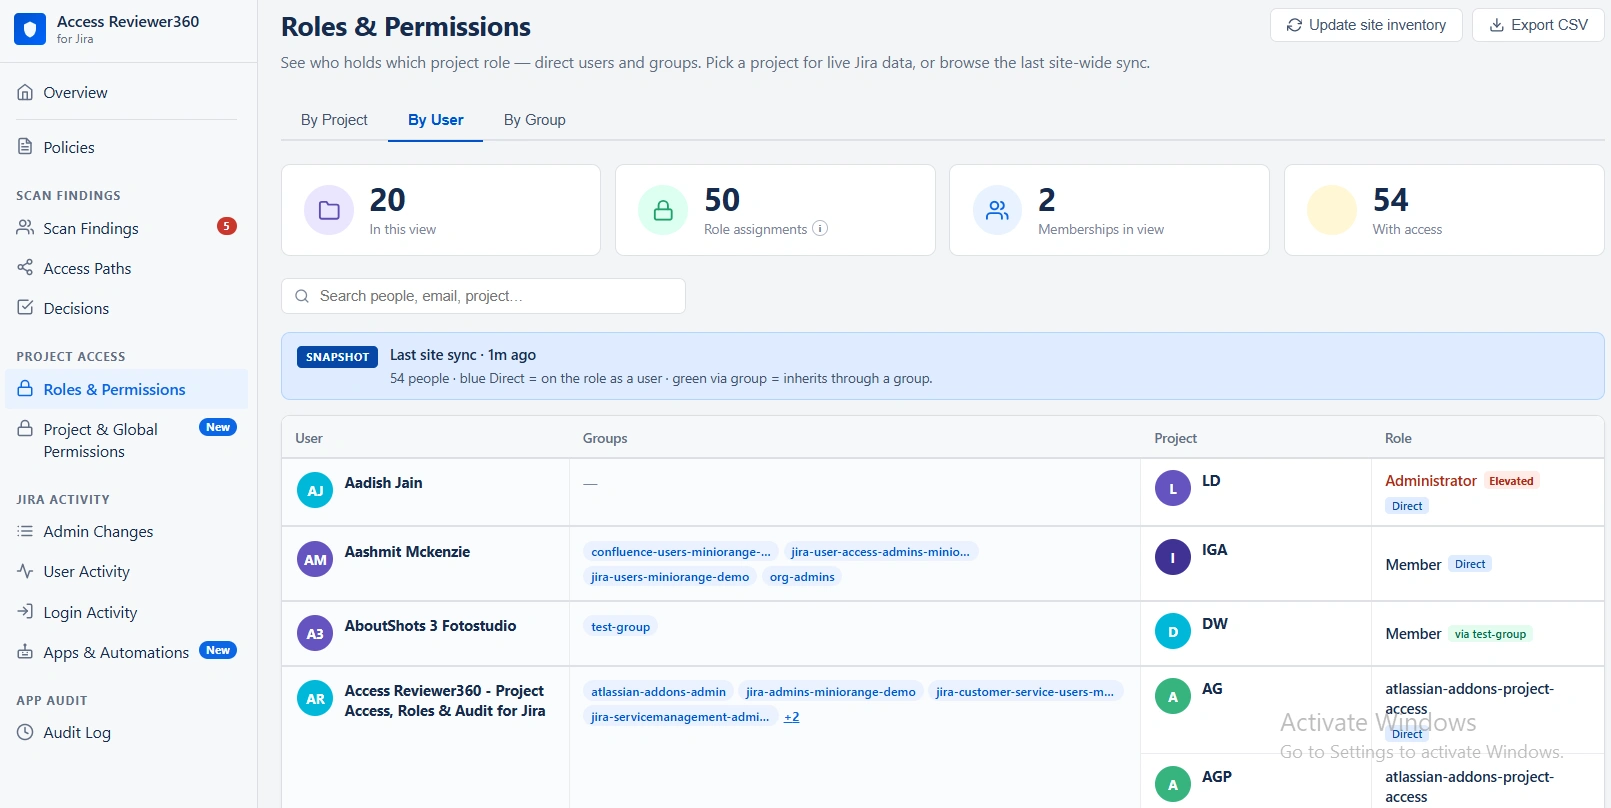Click the Policies document icon
This screenshot has height=808, width=1611.
coord(25,147)
